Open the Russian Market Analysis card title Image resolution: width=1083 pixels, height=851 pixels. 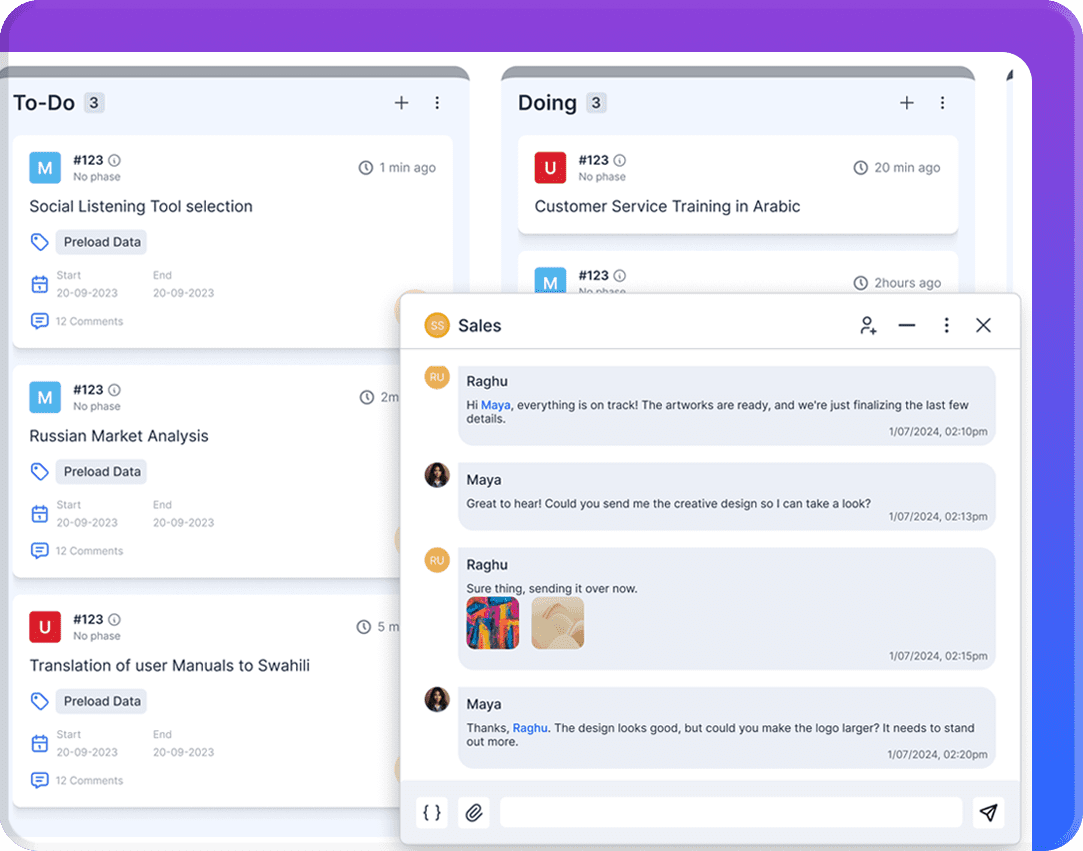coord(119,436)
